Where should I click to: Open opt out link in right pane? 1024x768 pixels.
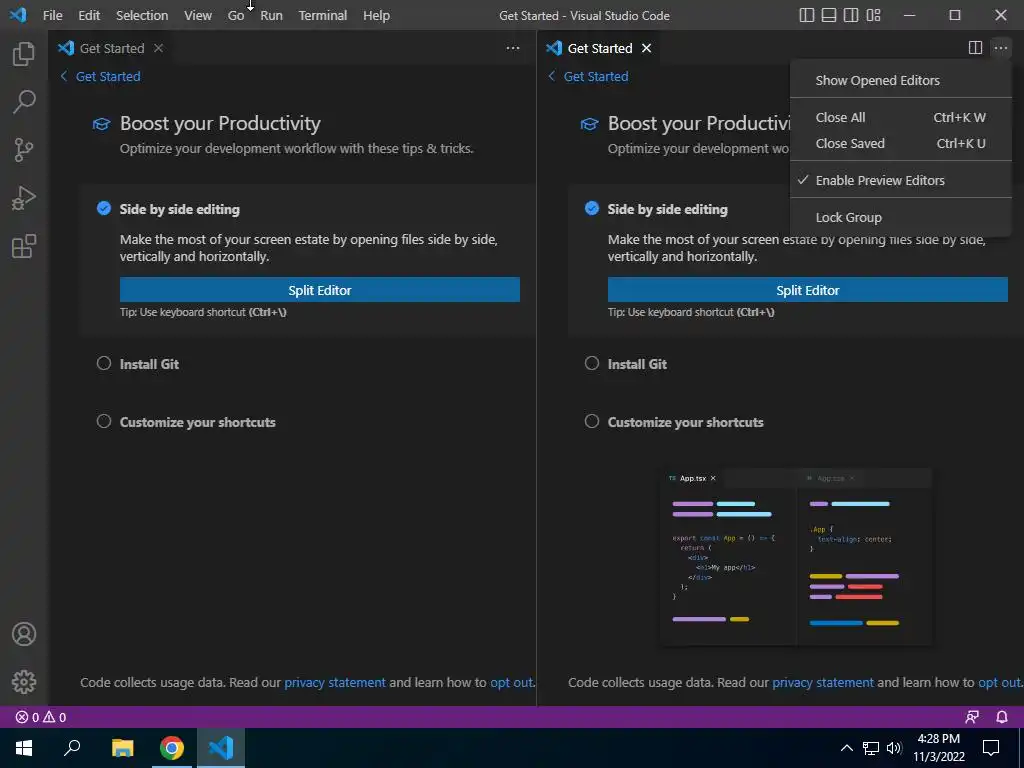coord(999,682)
